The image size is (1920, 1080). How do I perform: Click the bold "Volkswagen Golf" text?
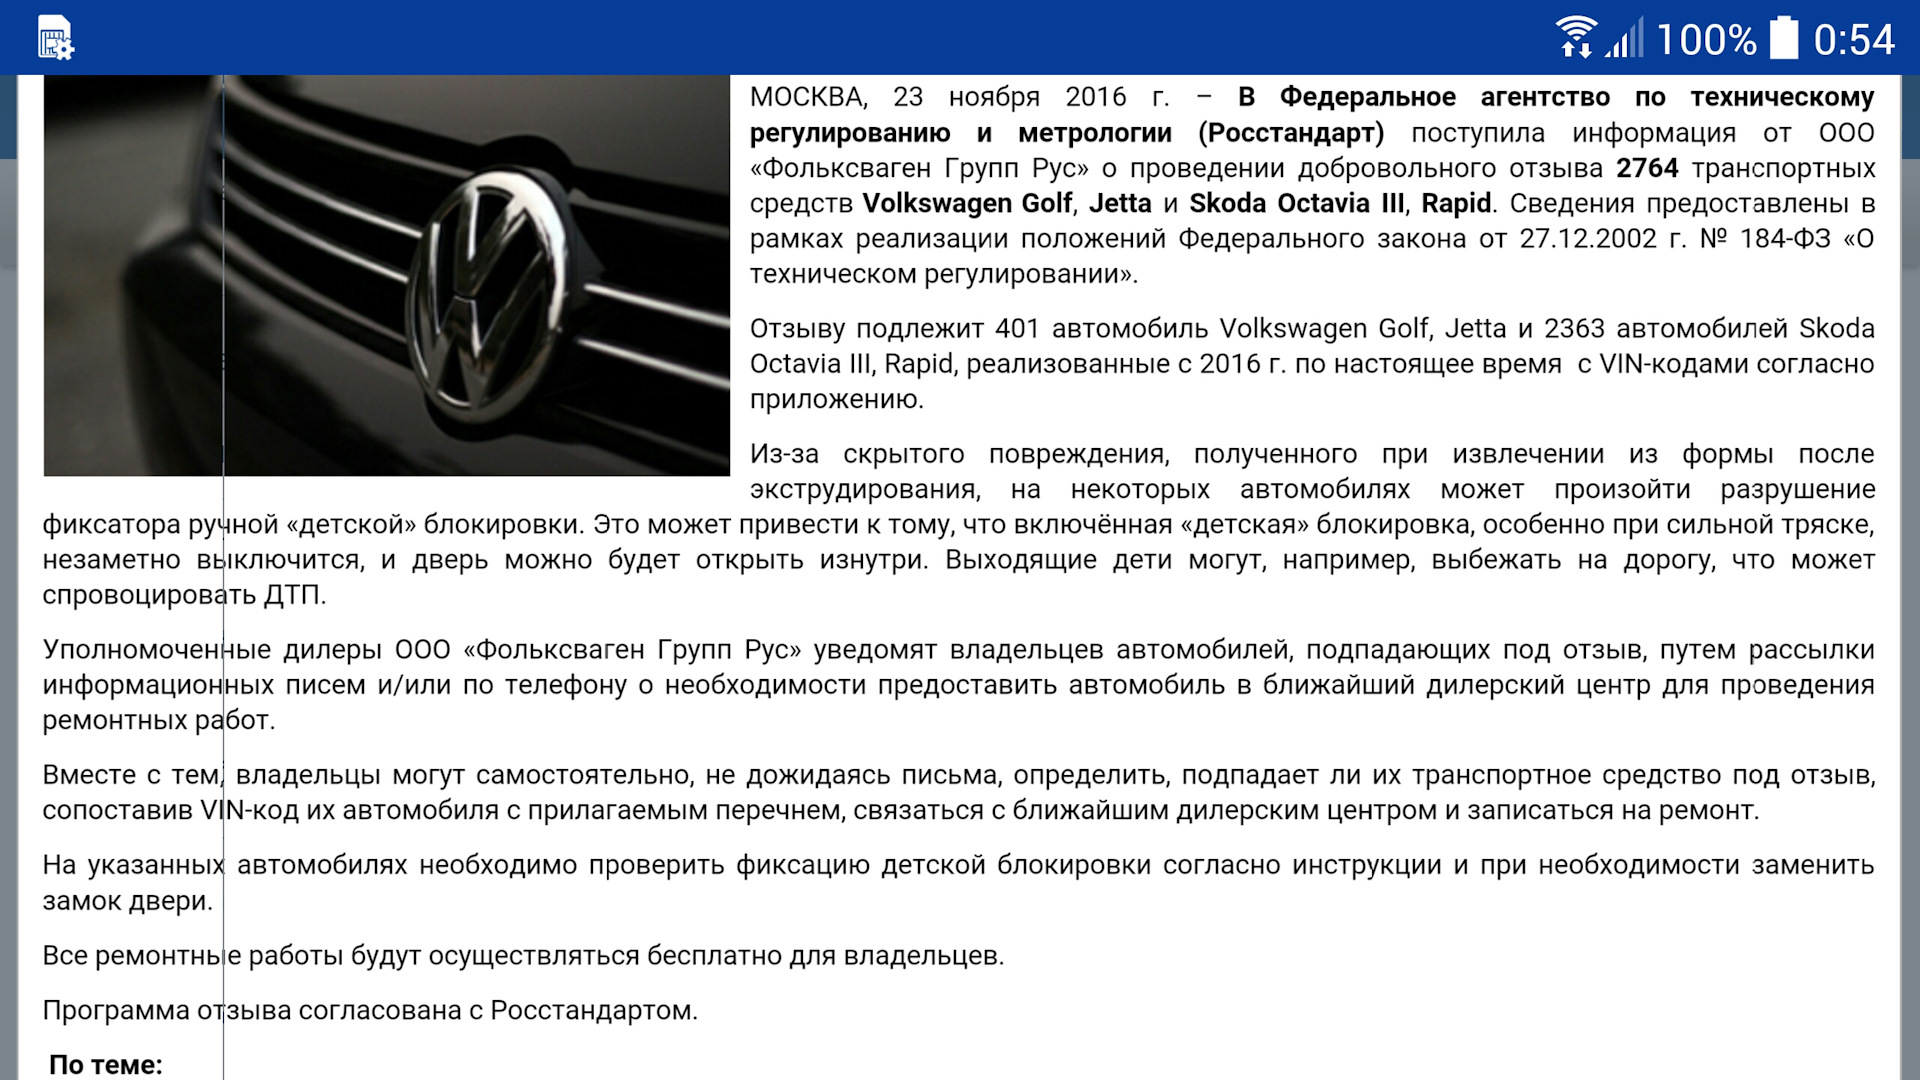(x=967, y=203)
